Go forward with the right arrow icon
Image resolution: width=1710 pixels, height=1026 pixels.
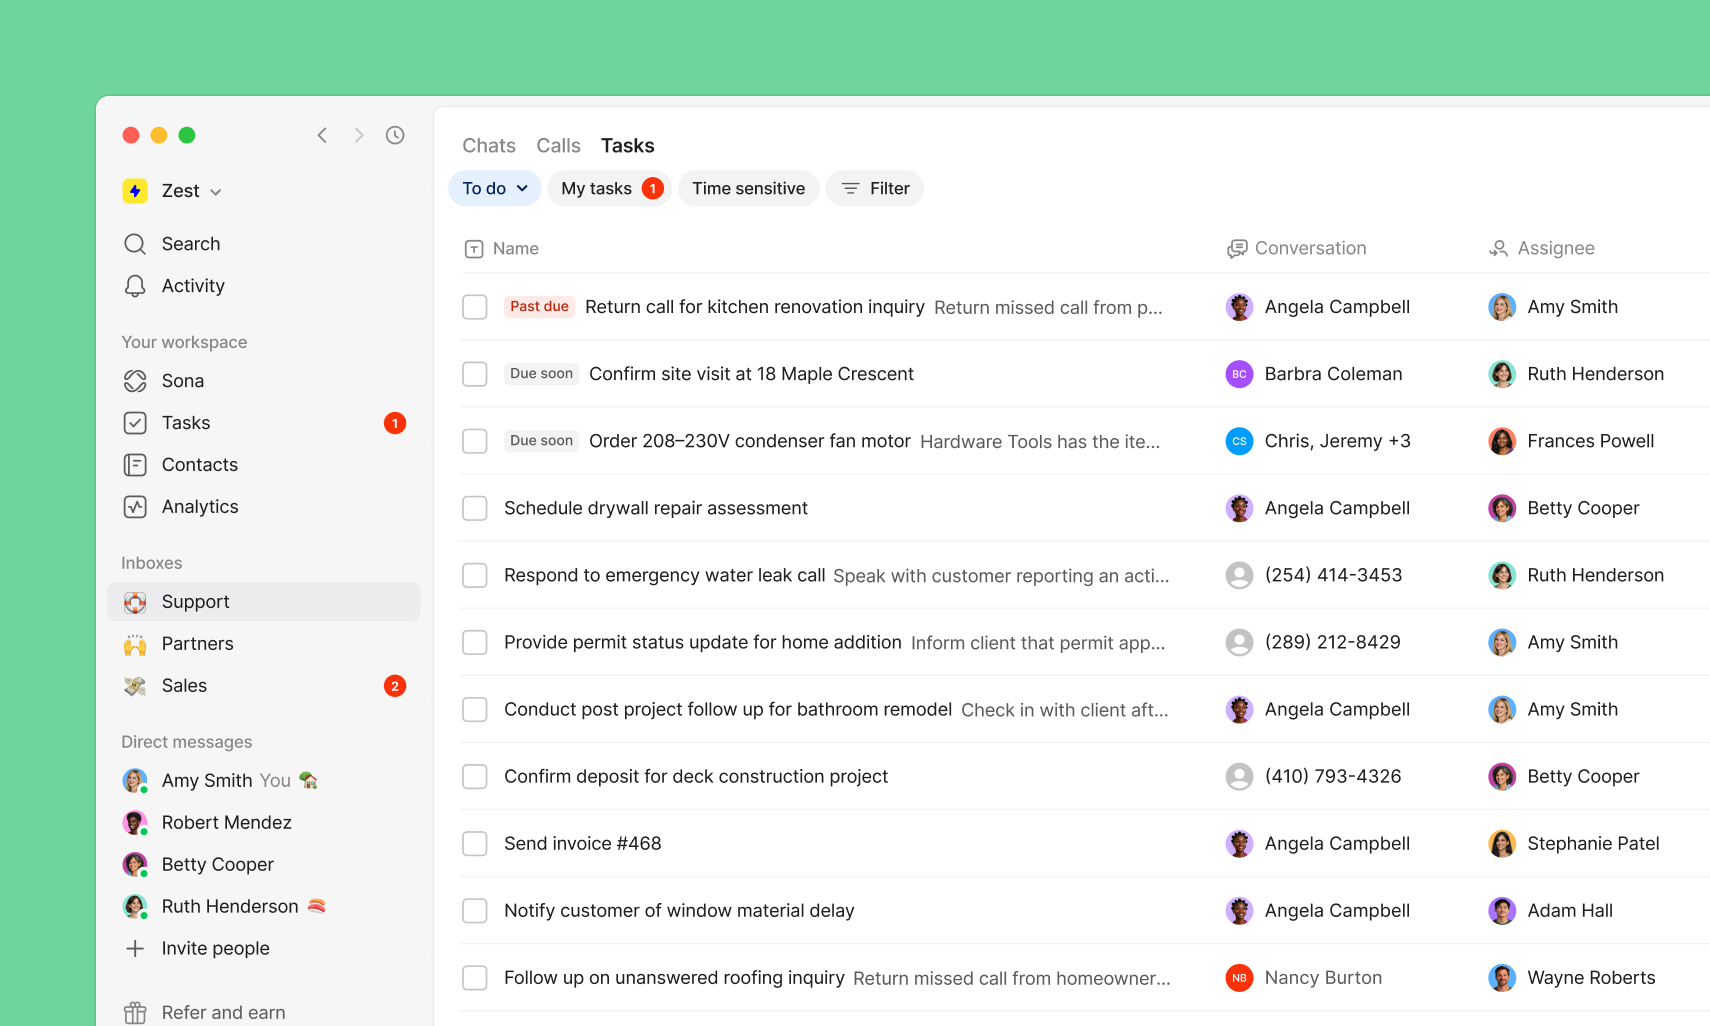[359, 135]
